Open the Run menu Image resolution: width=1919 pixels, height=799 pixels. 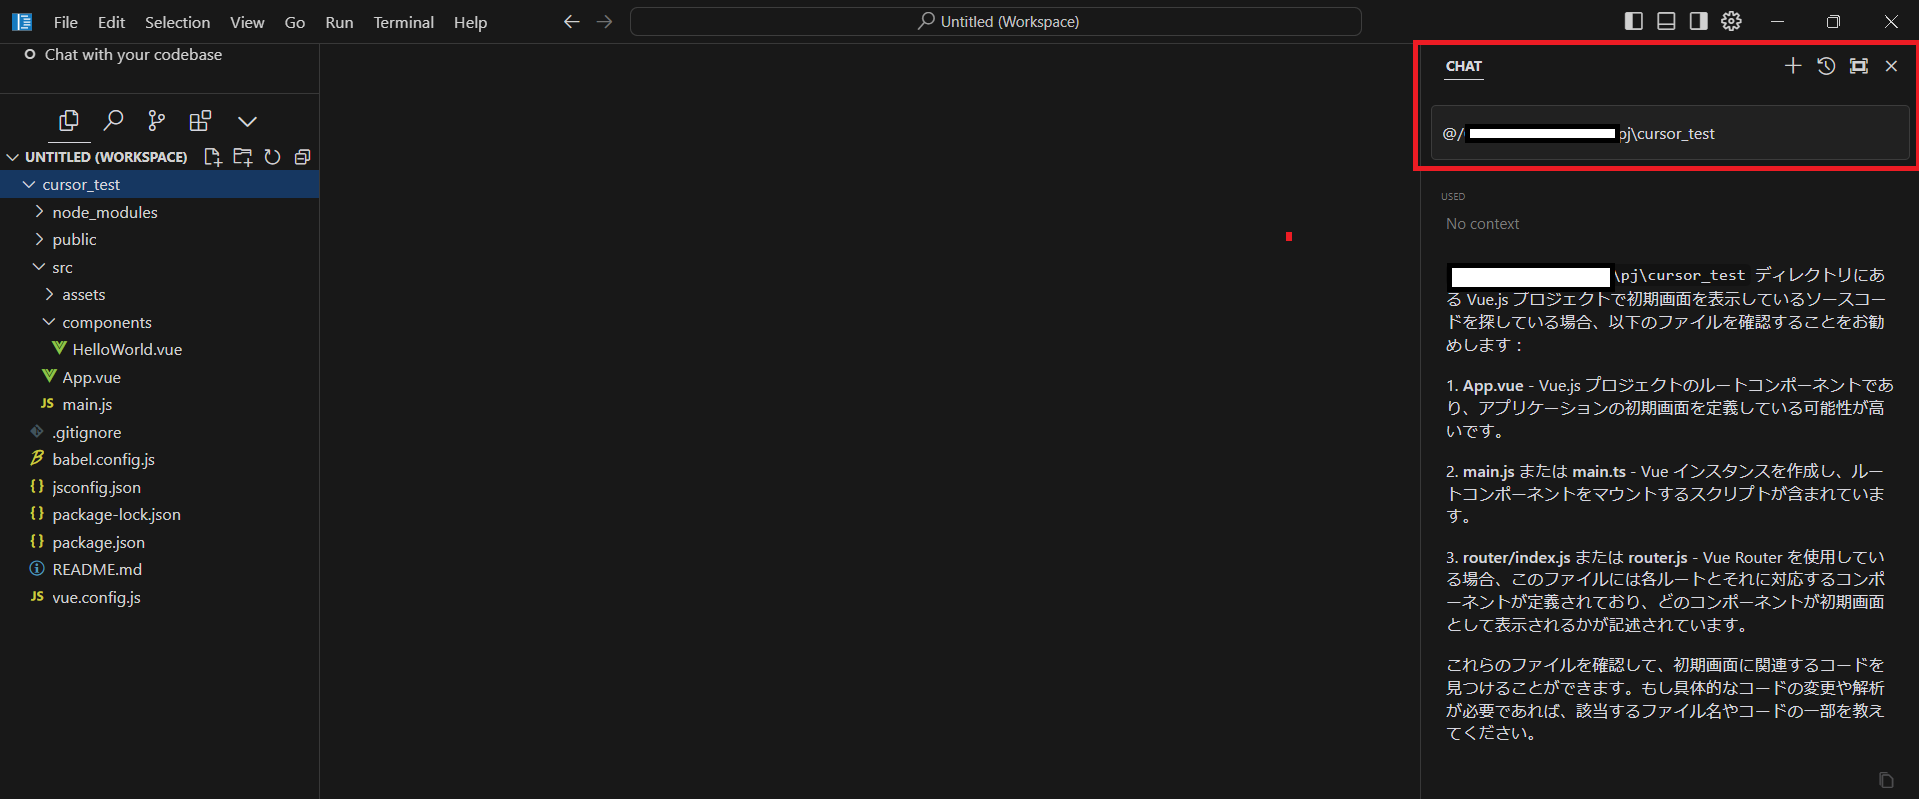339,22
